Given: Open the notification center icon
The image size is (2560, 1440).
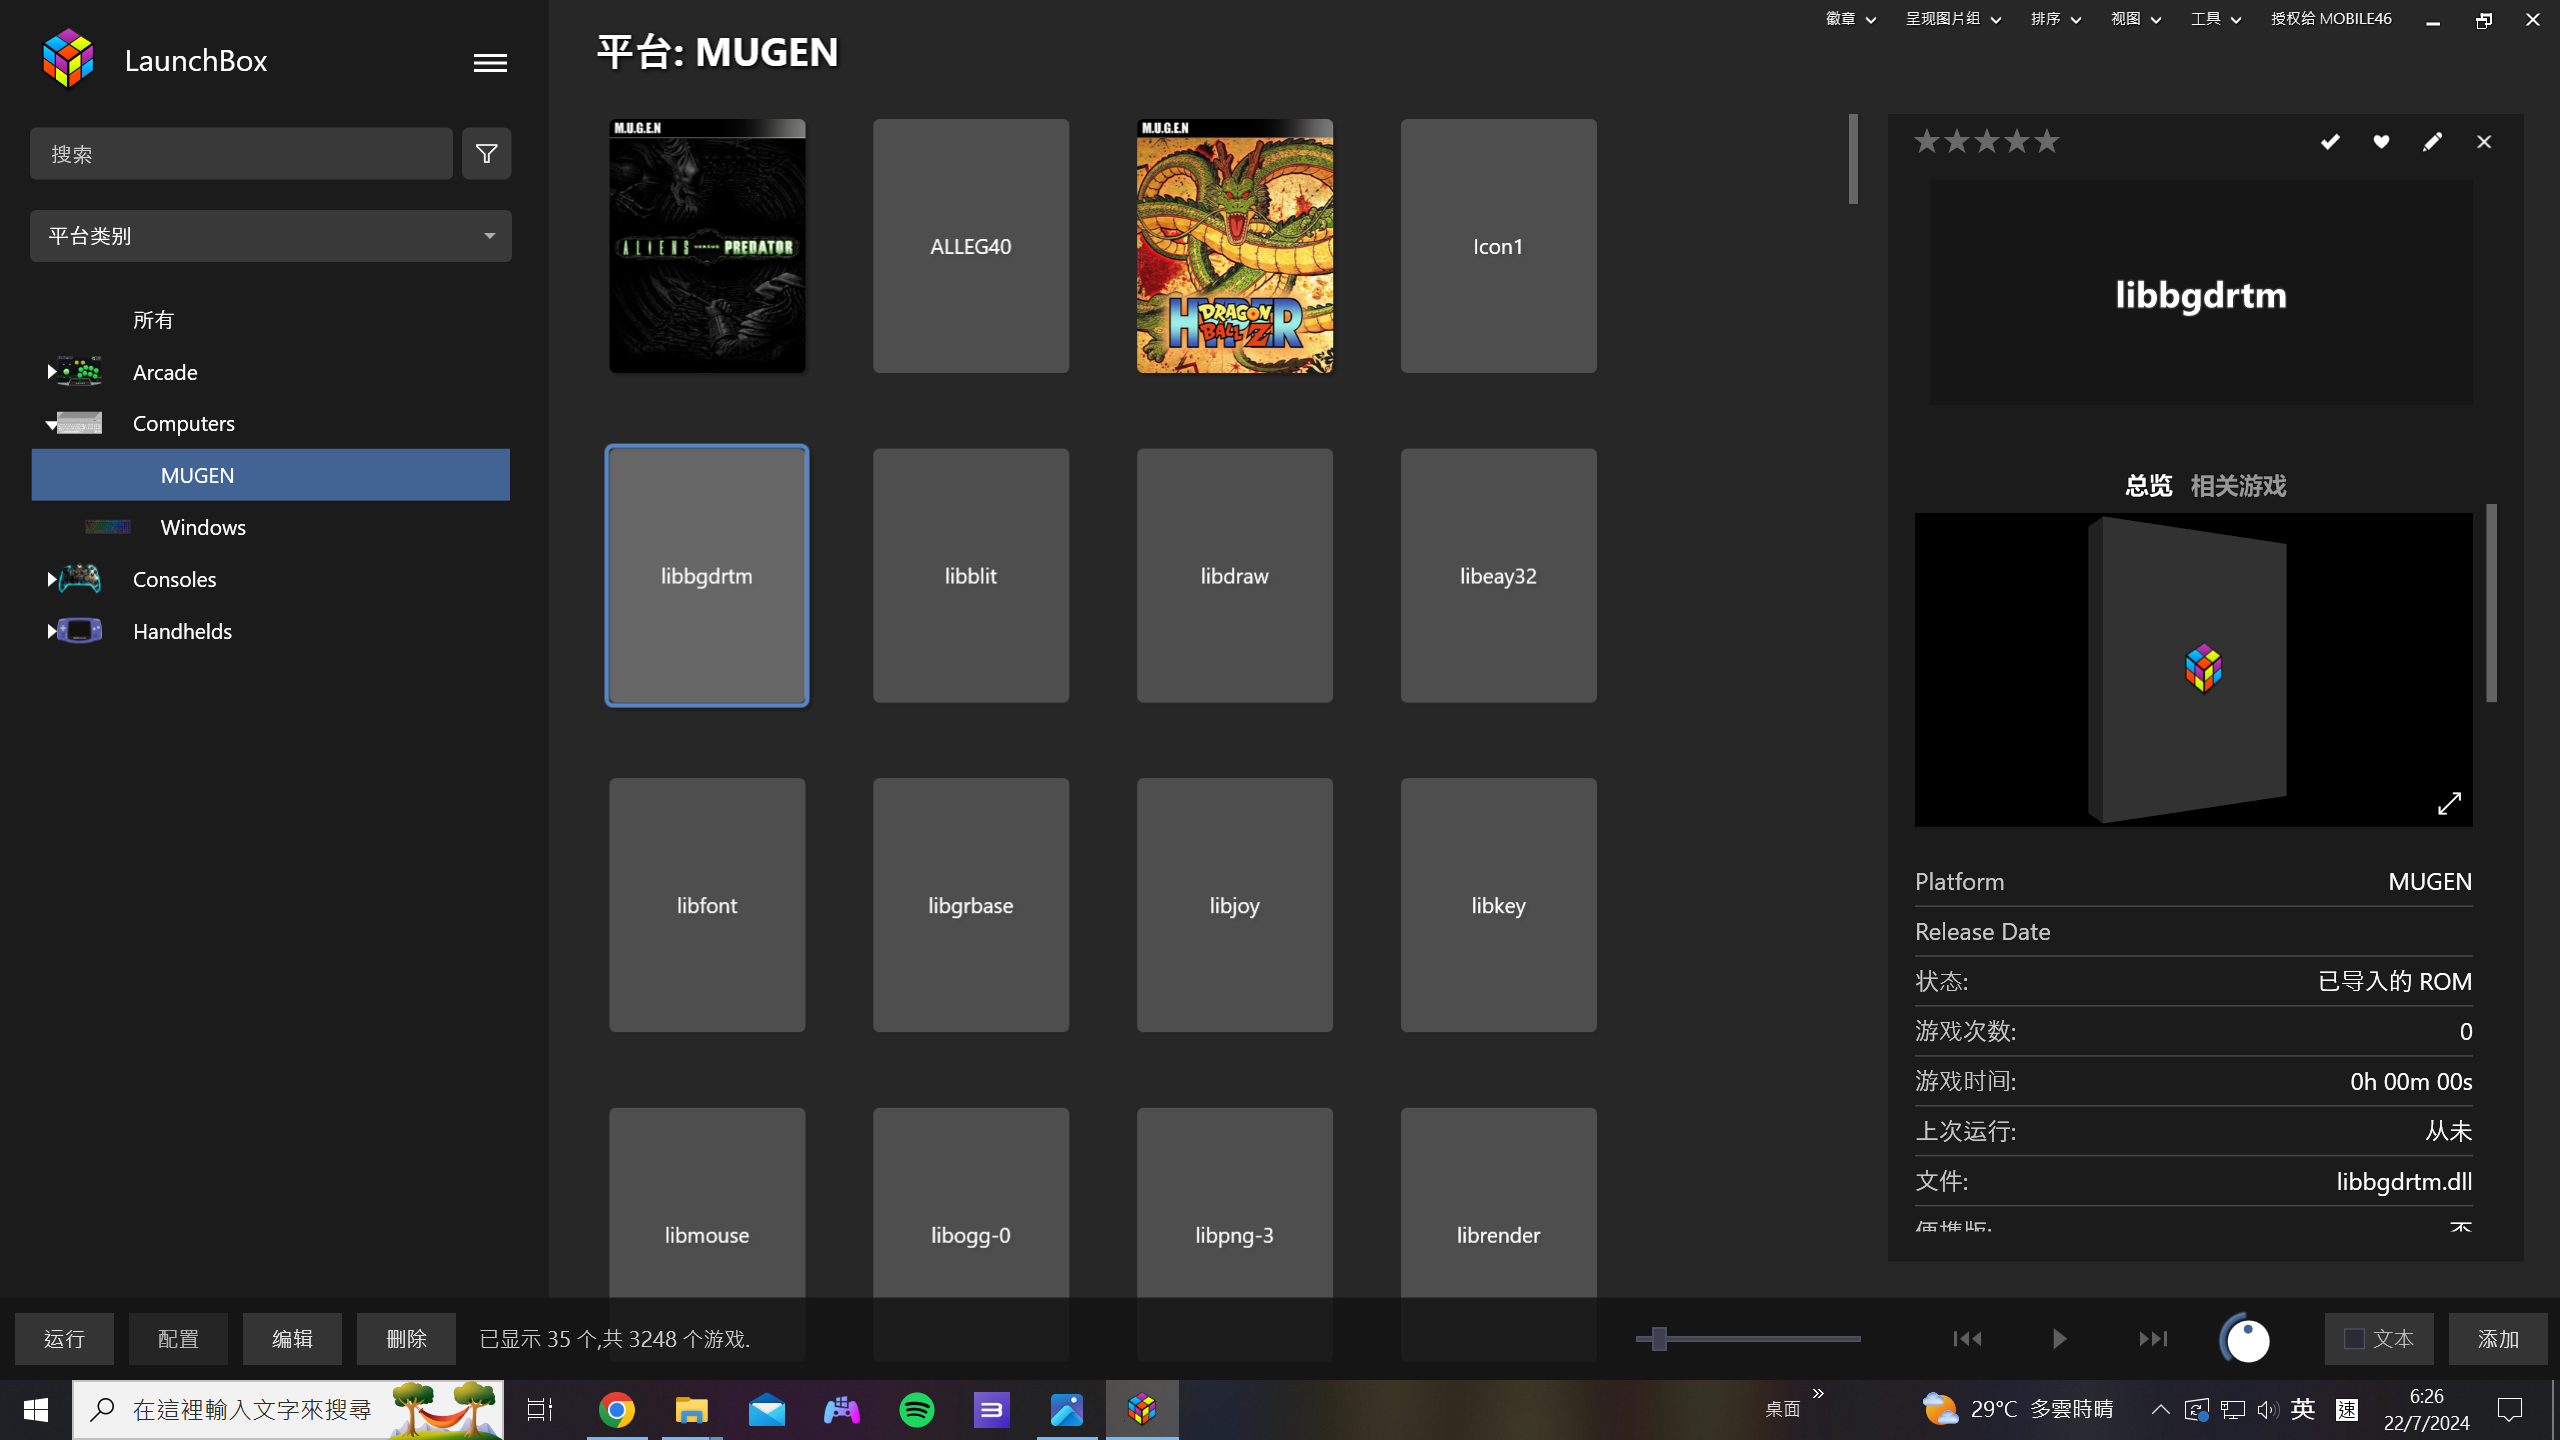Looking at the screenshot, I should tap(2510, 1410).
